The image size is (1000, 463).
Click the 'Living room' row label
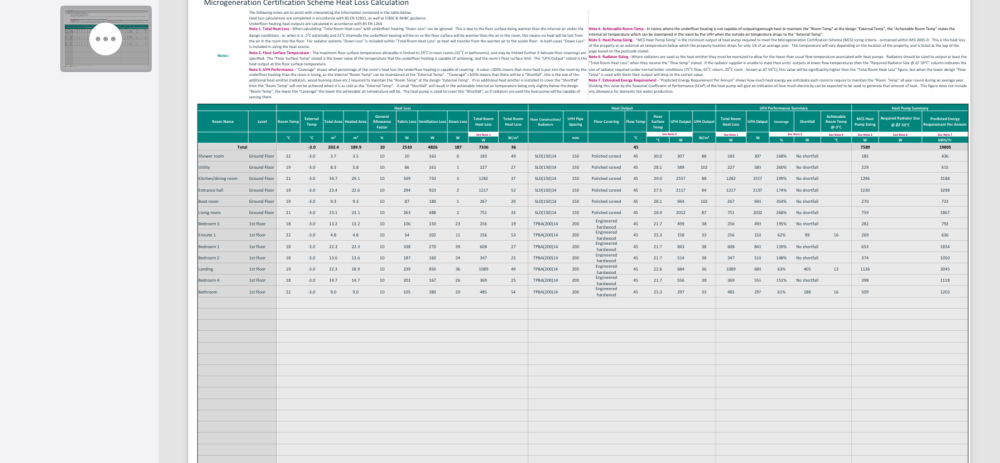(208, 212)
